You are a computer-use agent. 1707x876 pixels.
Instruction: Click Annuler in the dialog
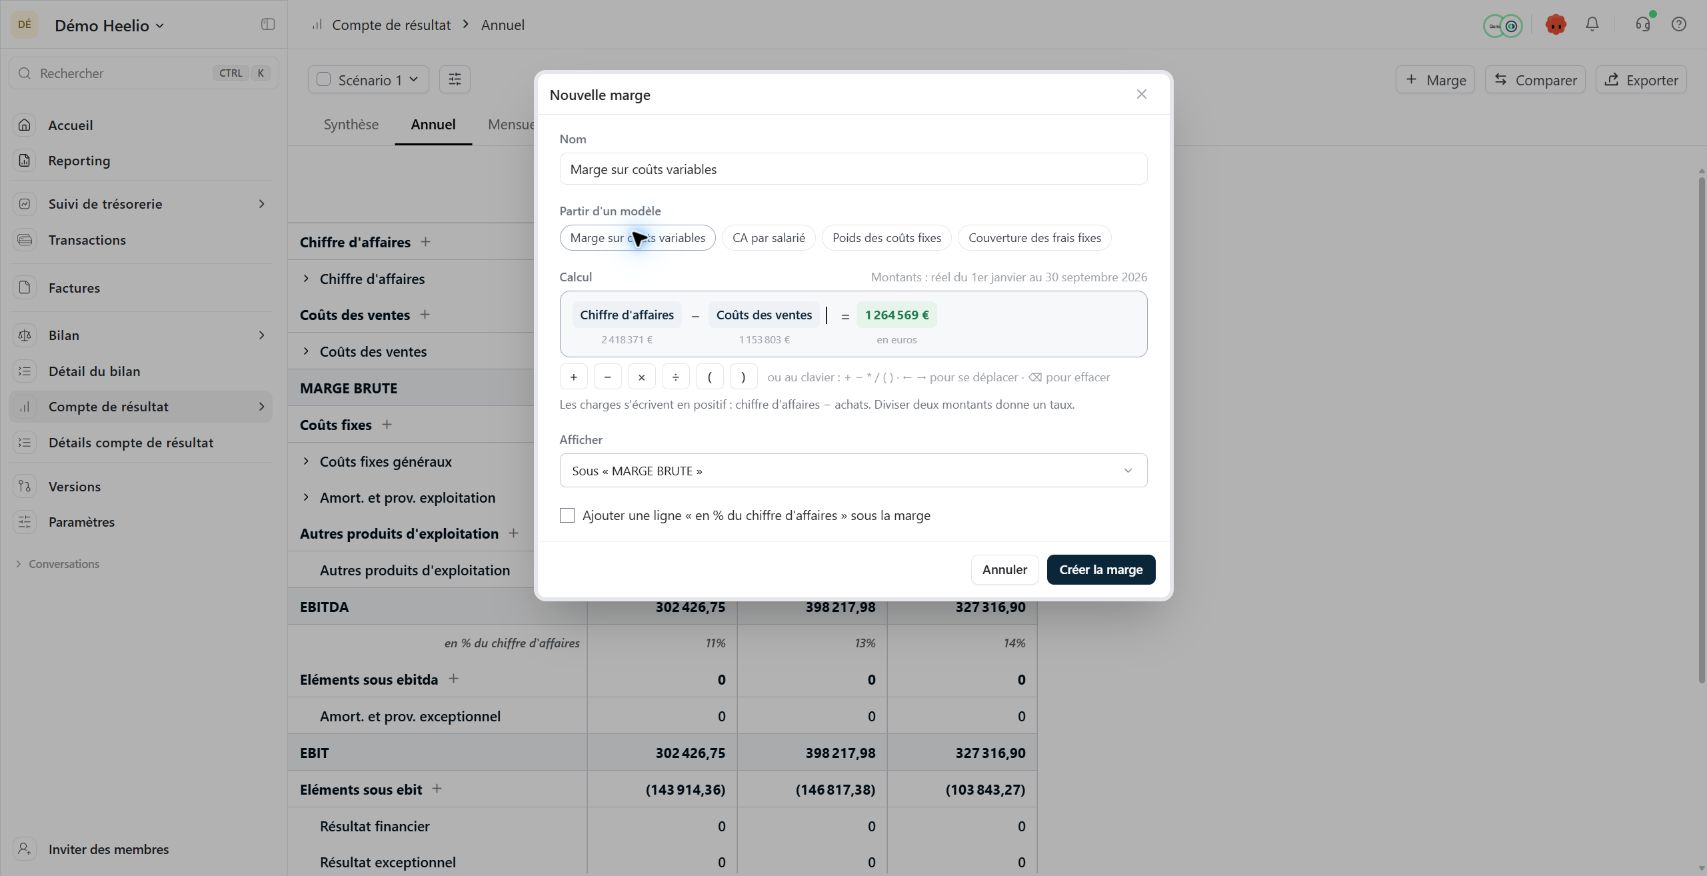coord(1004,569)
